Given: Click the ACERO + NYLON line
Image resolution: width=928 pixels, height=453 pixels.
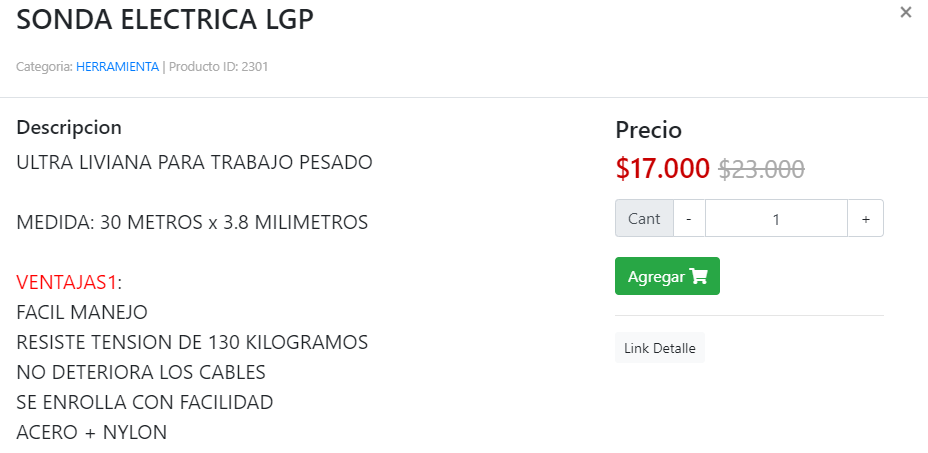Looking at the screenshot, I should [x=92, y=432].
